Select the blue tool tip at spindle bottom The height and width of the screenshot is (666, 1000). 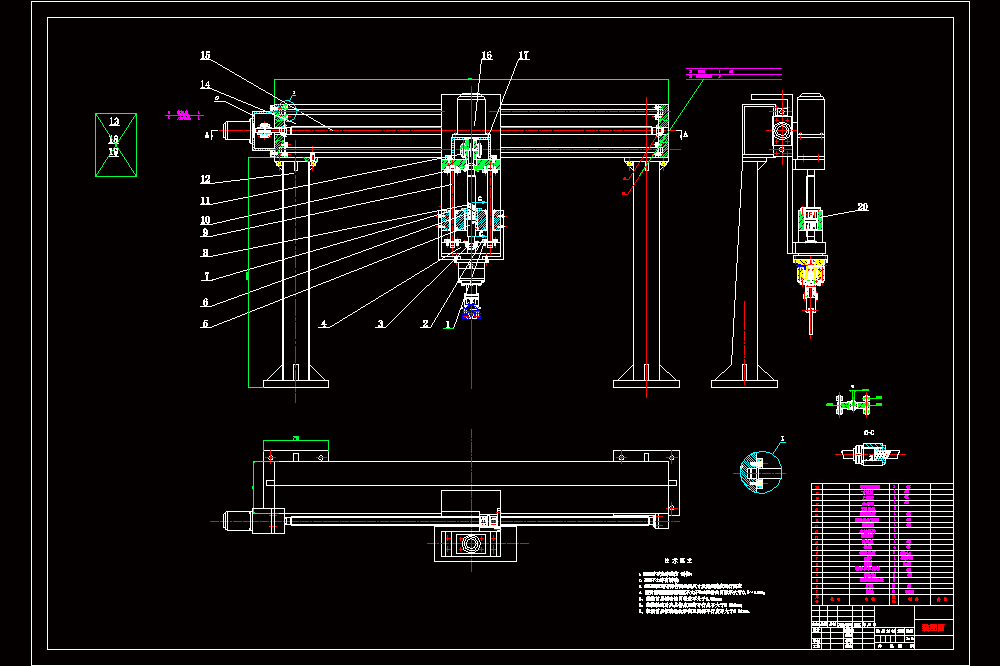click(x=471, y=312)
